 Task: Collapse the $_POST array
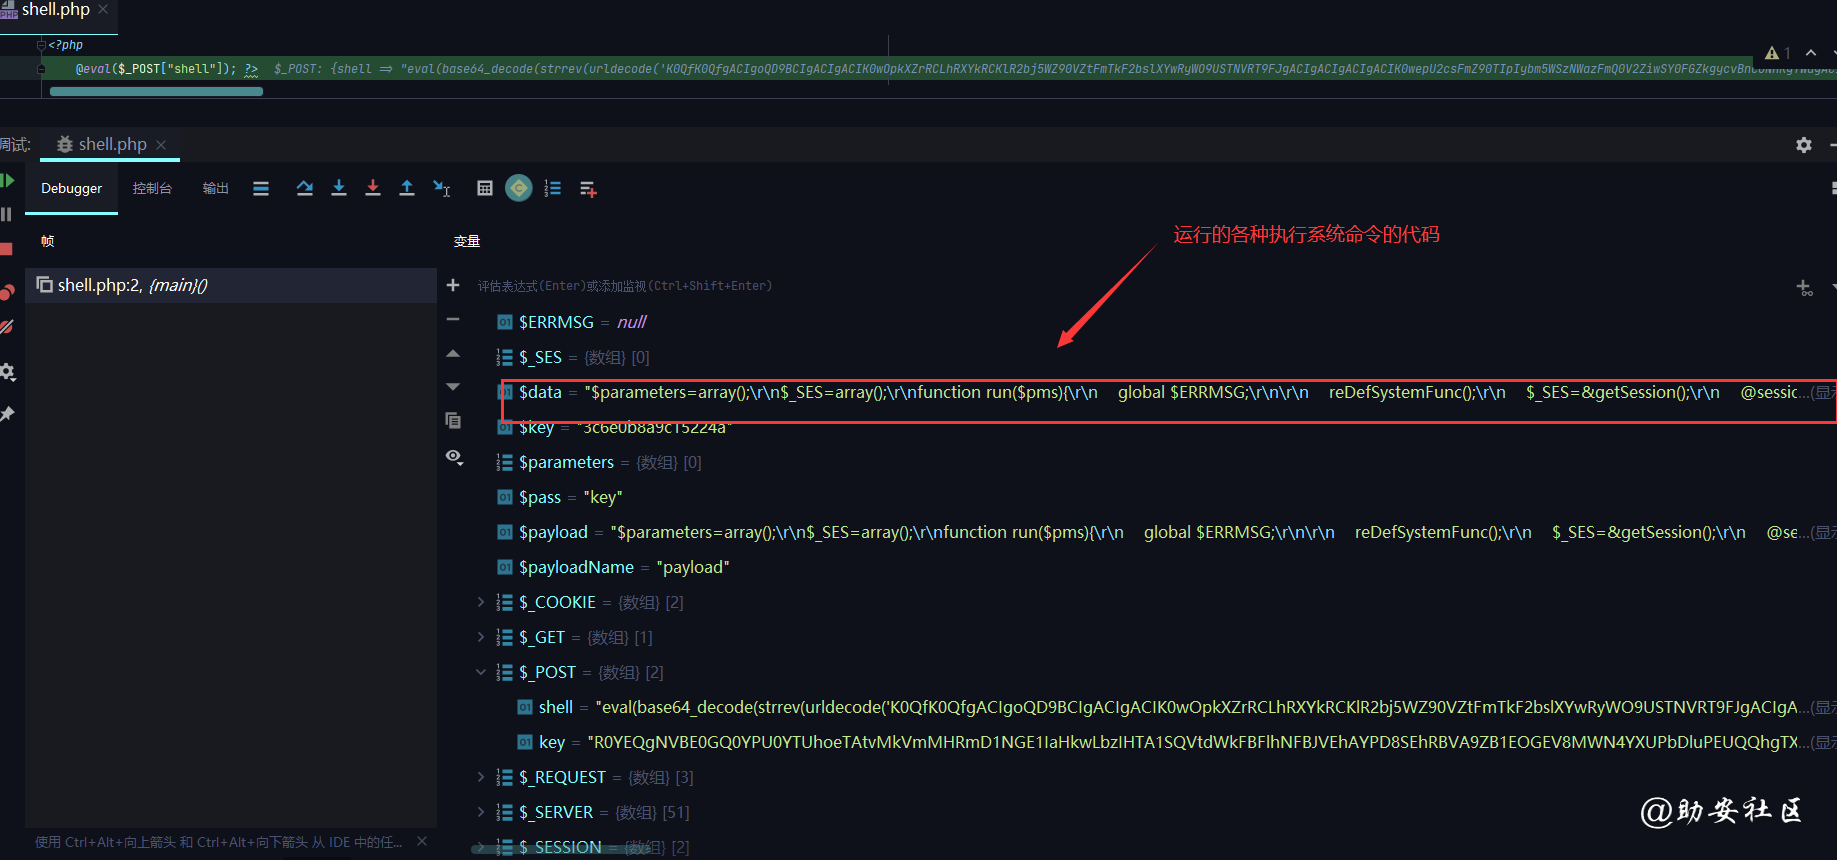pyautogui.click(x=480, y=672)
